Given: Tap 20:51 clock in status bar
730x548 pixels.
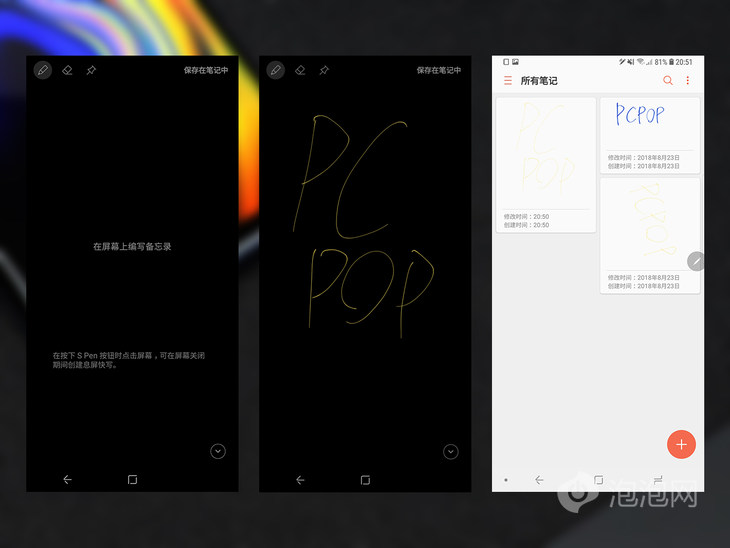Looking at the screenshot, I should [684, 62].
